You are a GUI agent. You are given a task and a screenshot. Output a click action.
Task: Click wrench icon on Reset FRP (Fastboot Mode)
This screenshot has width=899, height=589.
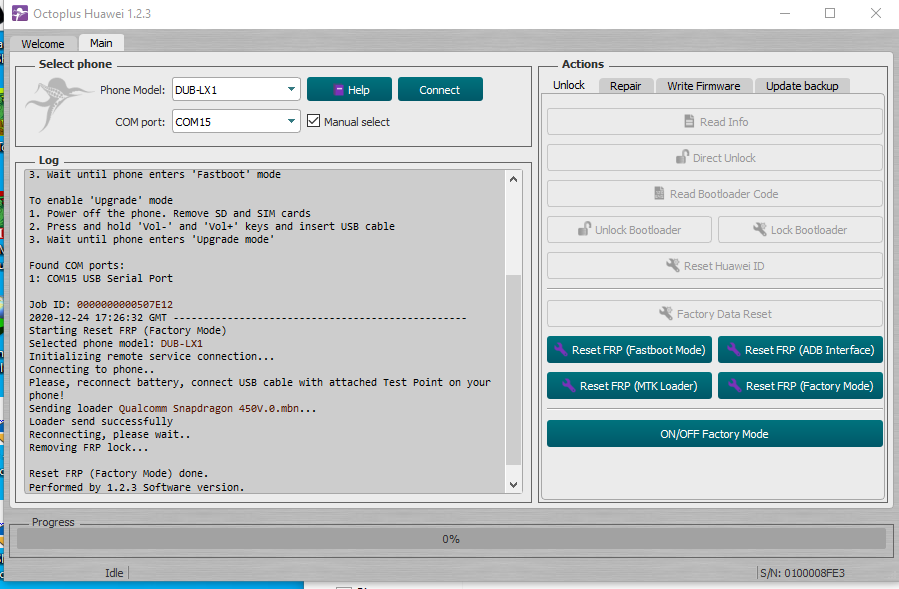point(560,349)
